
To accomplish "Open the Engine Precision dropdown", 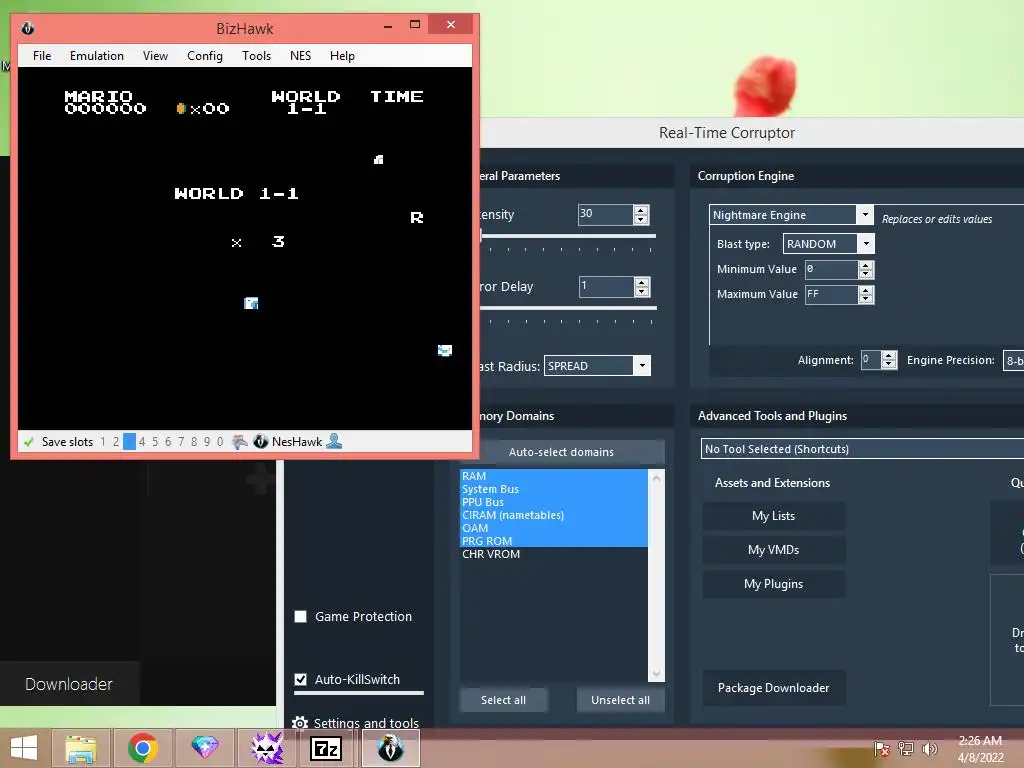I will (1014, 360).
